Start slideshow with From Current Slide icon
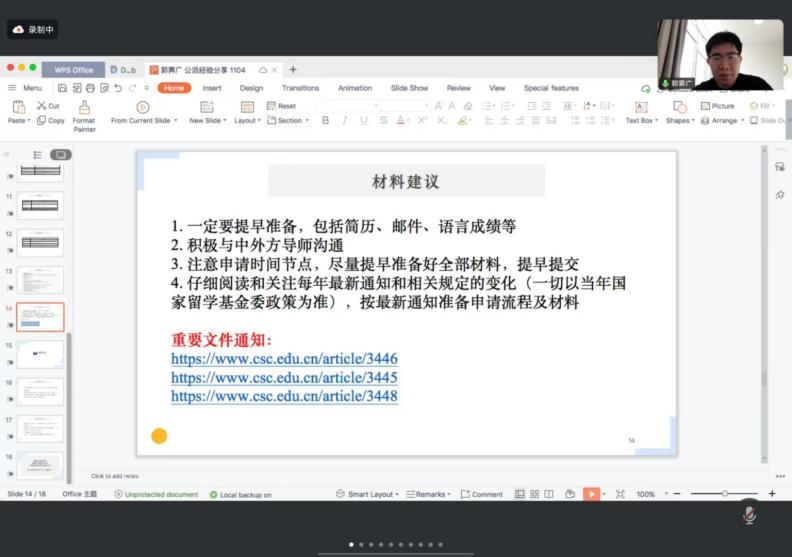The height and width of the screenshot is (557, 792). click(x=142, y=107)
